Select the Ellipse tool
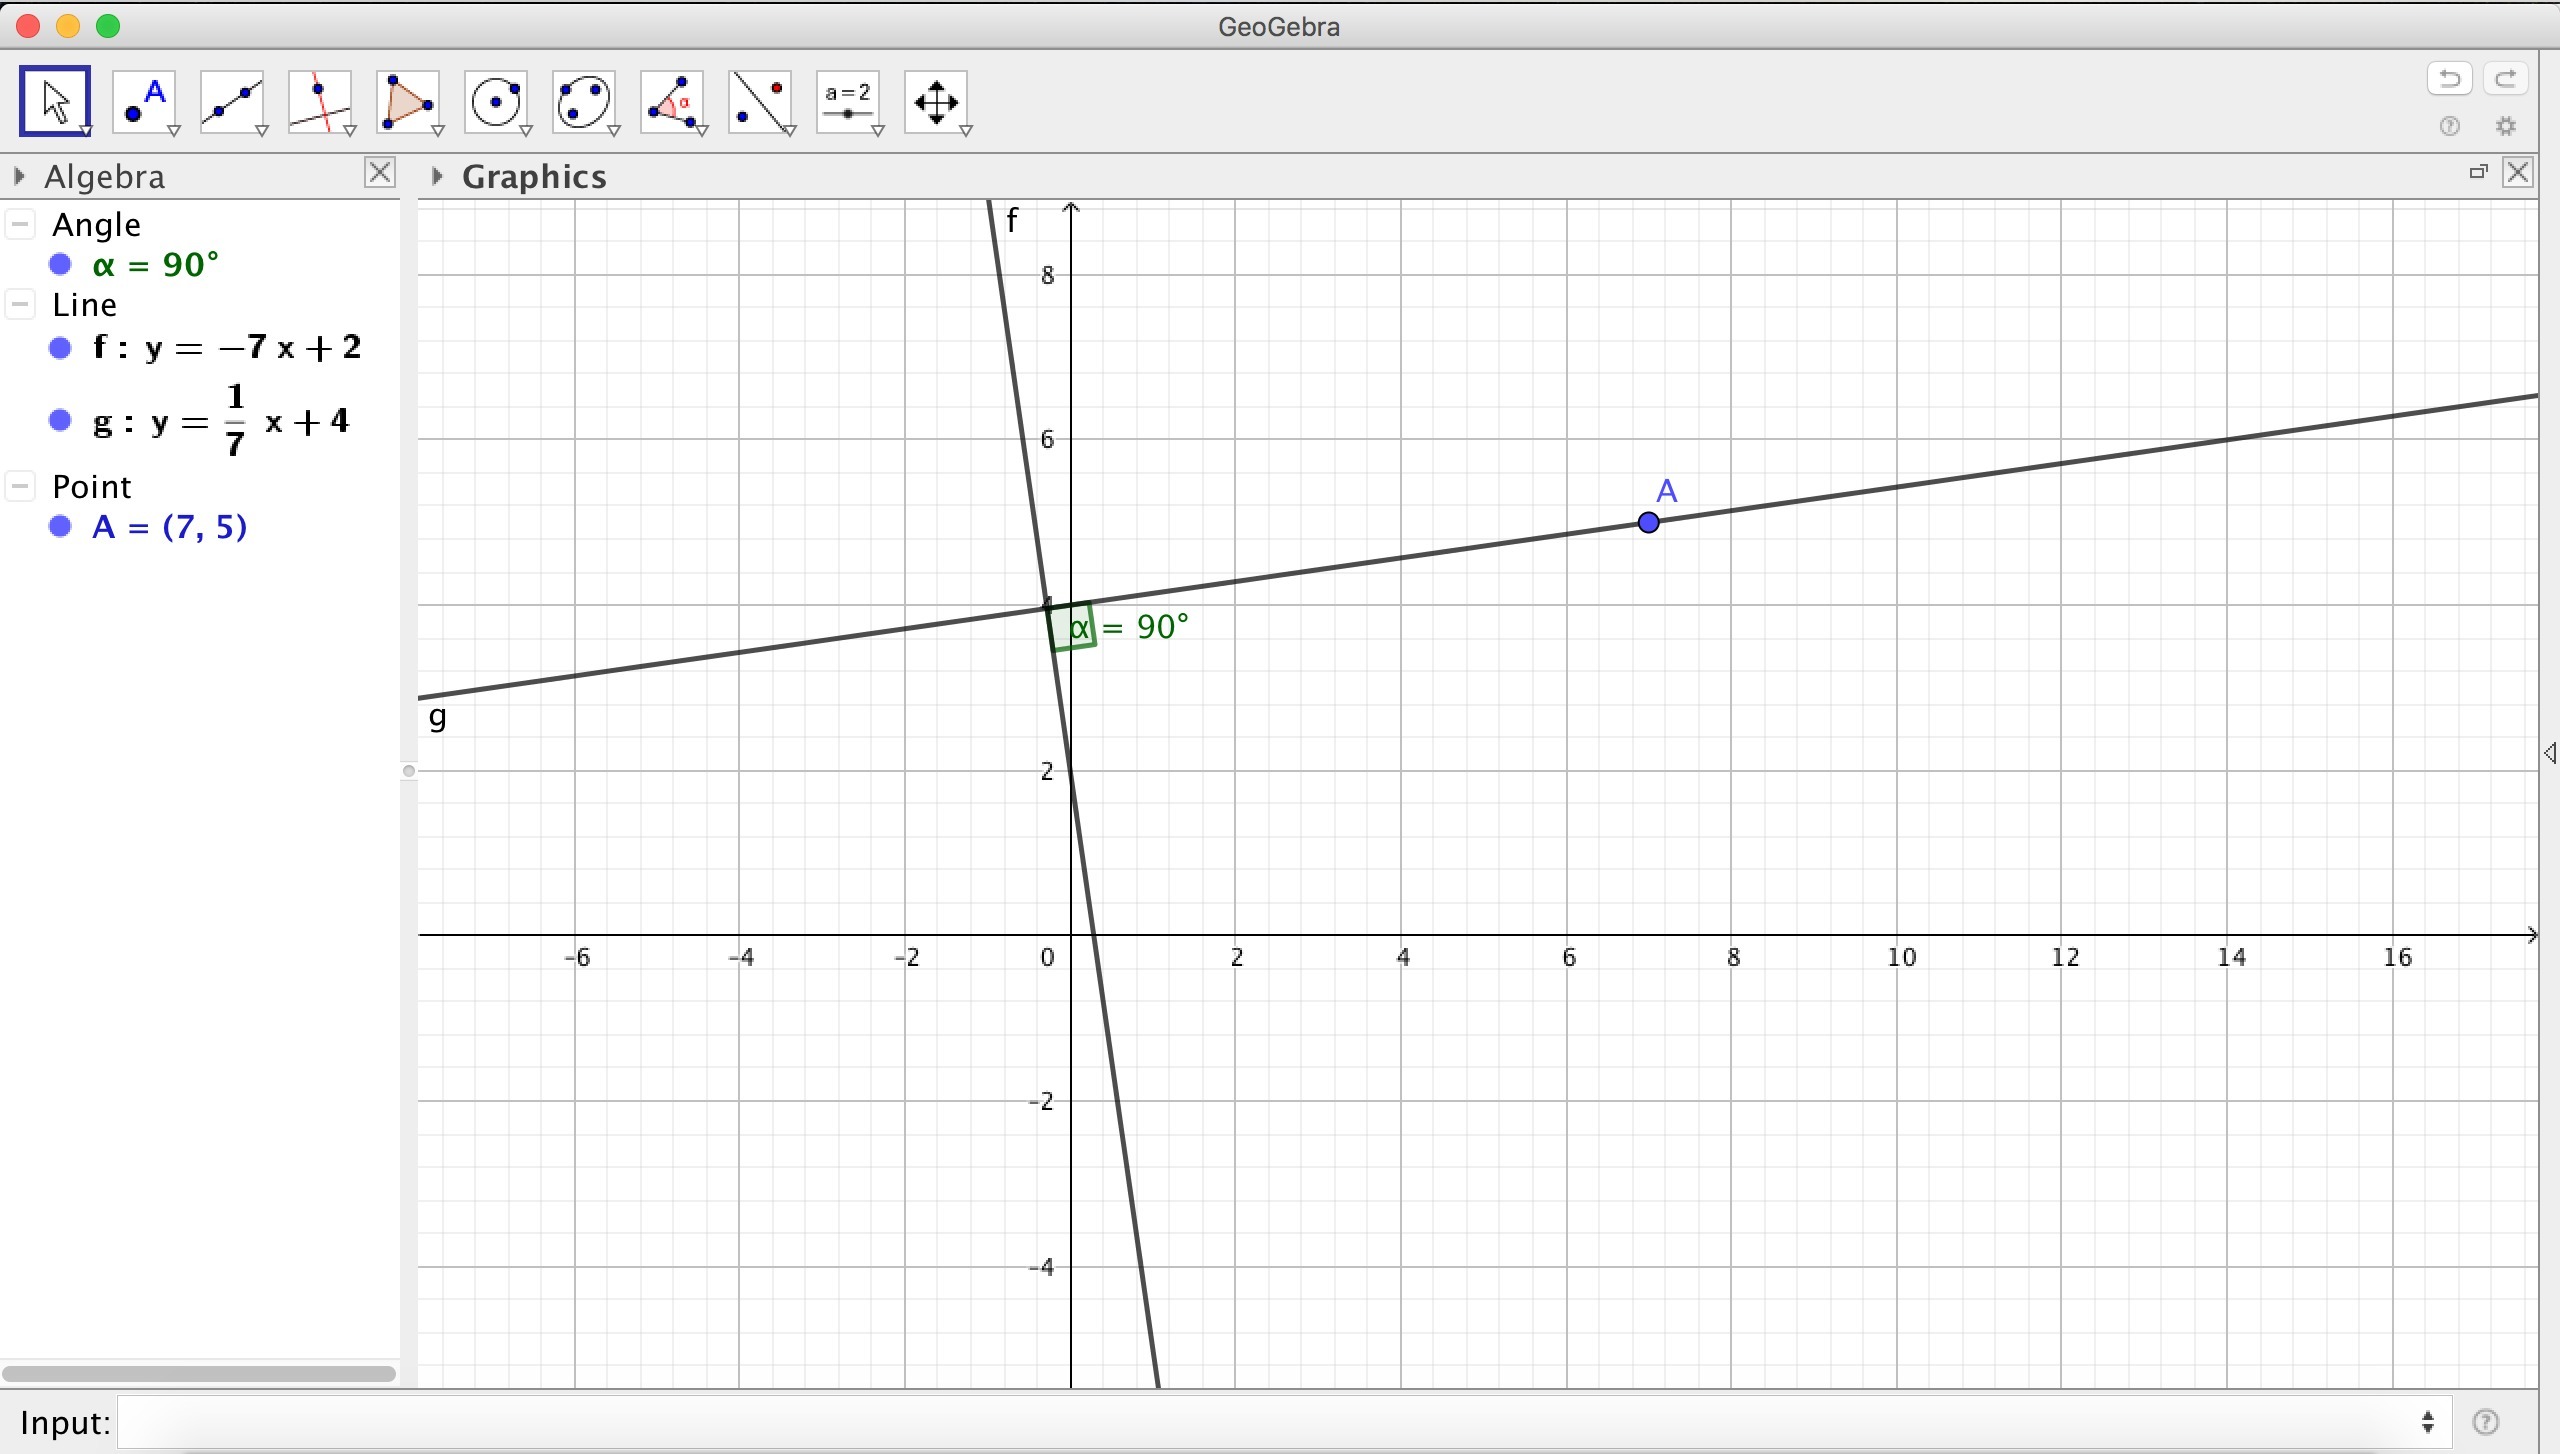Viewport: 2560px width, 1454px height. pos(585,101)
